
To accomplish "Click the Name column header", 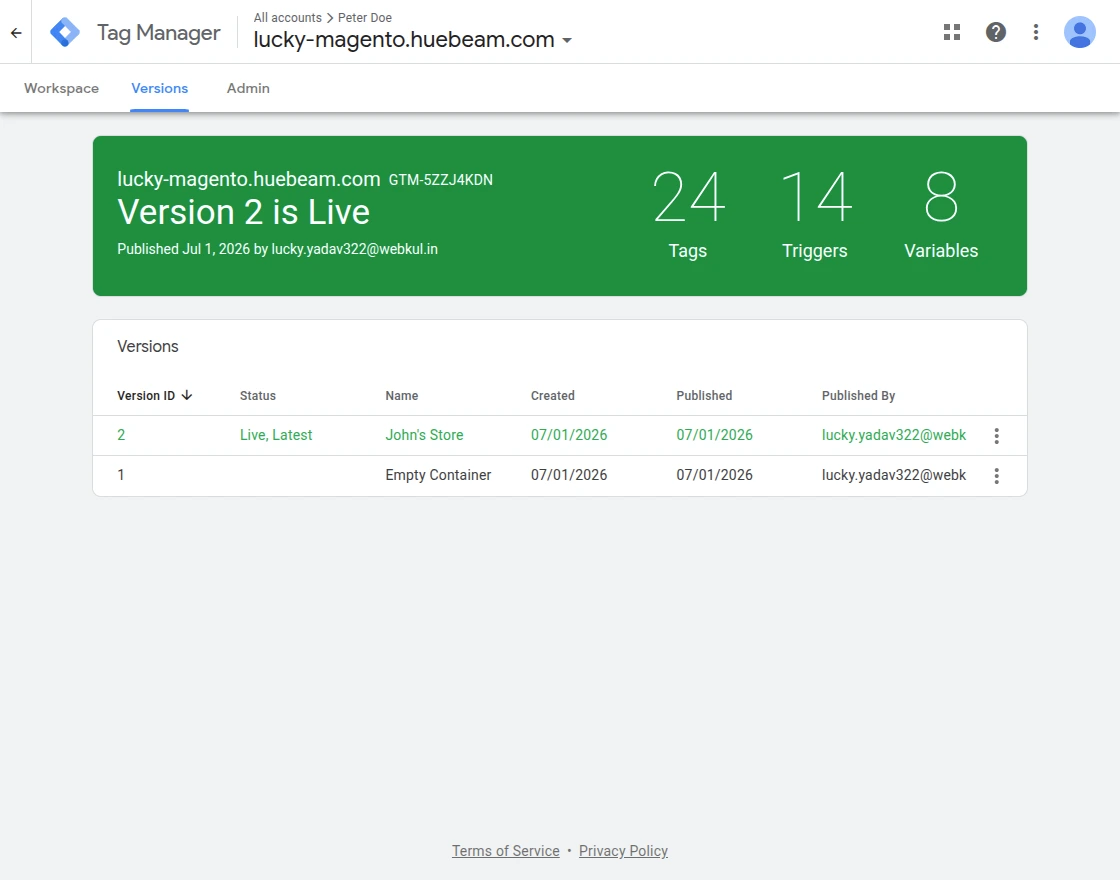I will [x=401, y=396].
